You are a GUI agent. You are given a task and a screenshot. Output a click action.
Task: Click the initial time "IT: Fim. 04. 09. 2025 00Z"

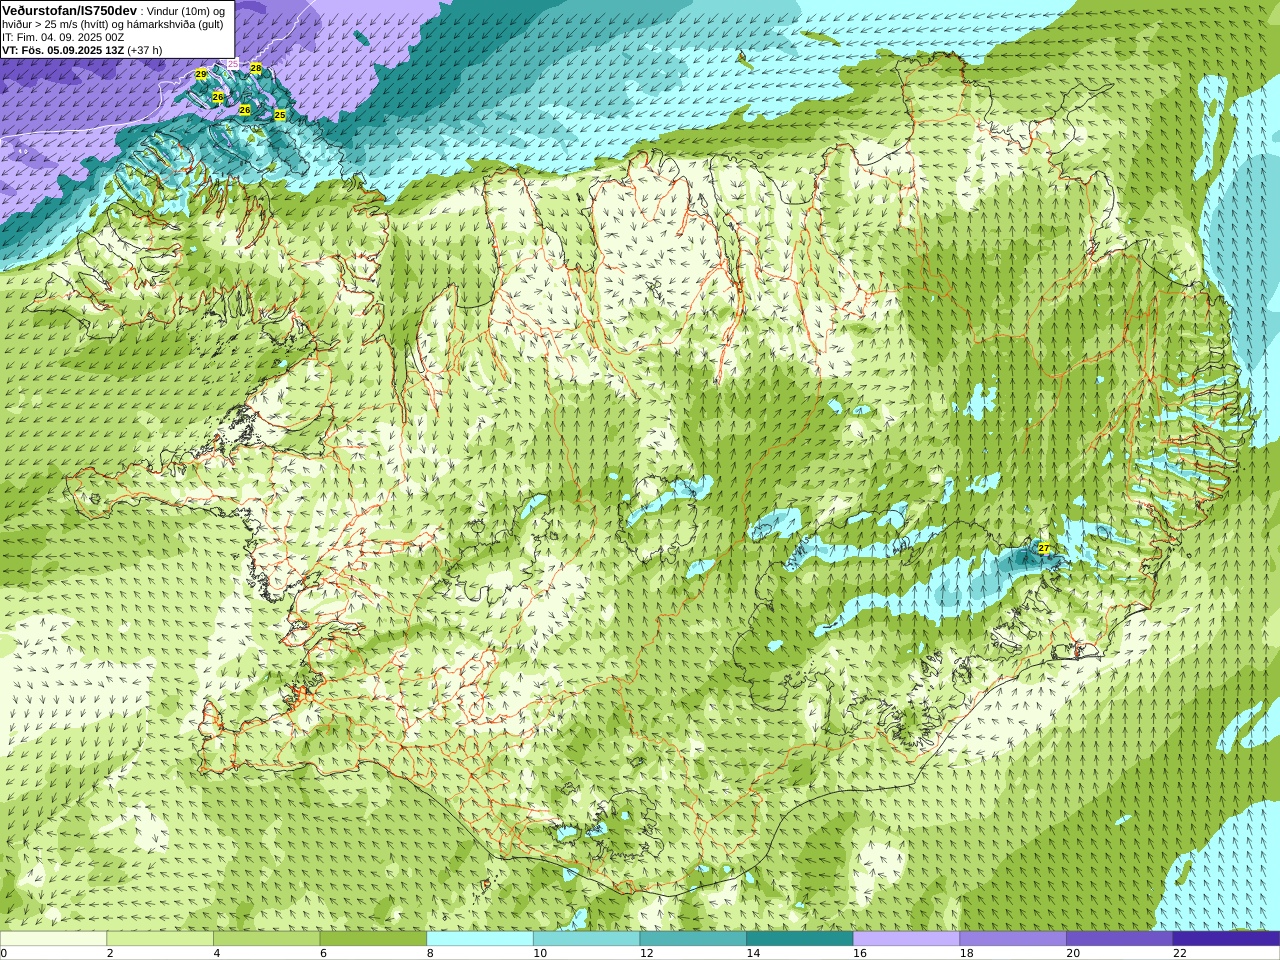[x=63, y=37]
